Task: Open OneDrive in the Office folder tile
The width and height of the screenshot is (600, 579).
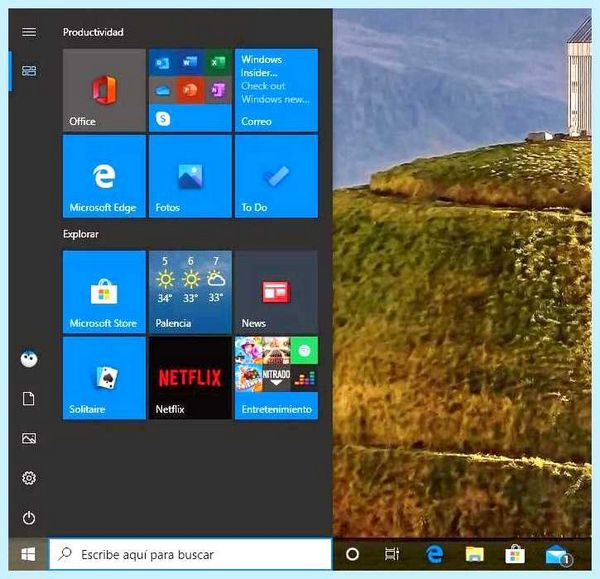Action: 163,90
